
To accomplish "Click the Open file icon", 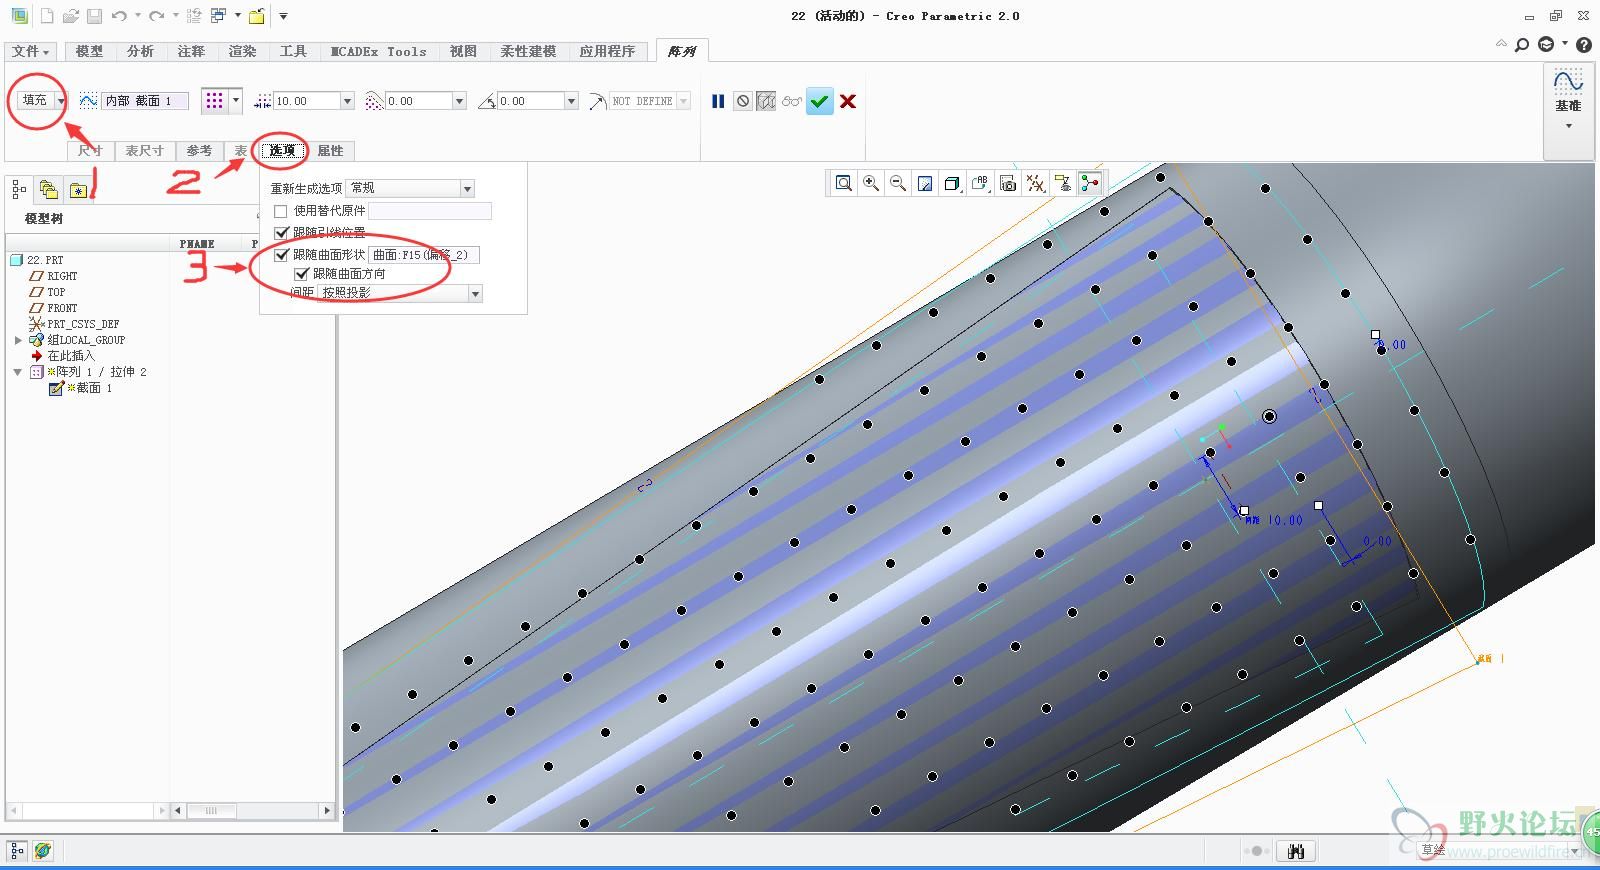I will click(70, 16).
